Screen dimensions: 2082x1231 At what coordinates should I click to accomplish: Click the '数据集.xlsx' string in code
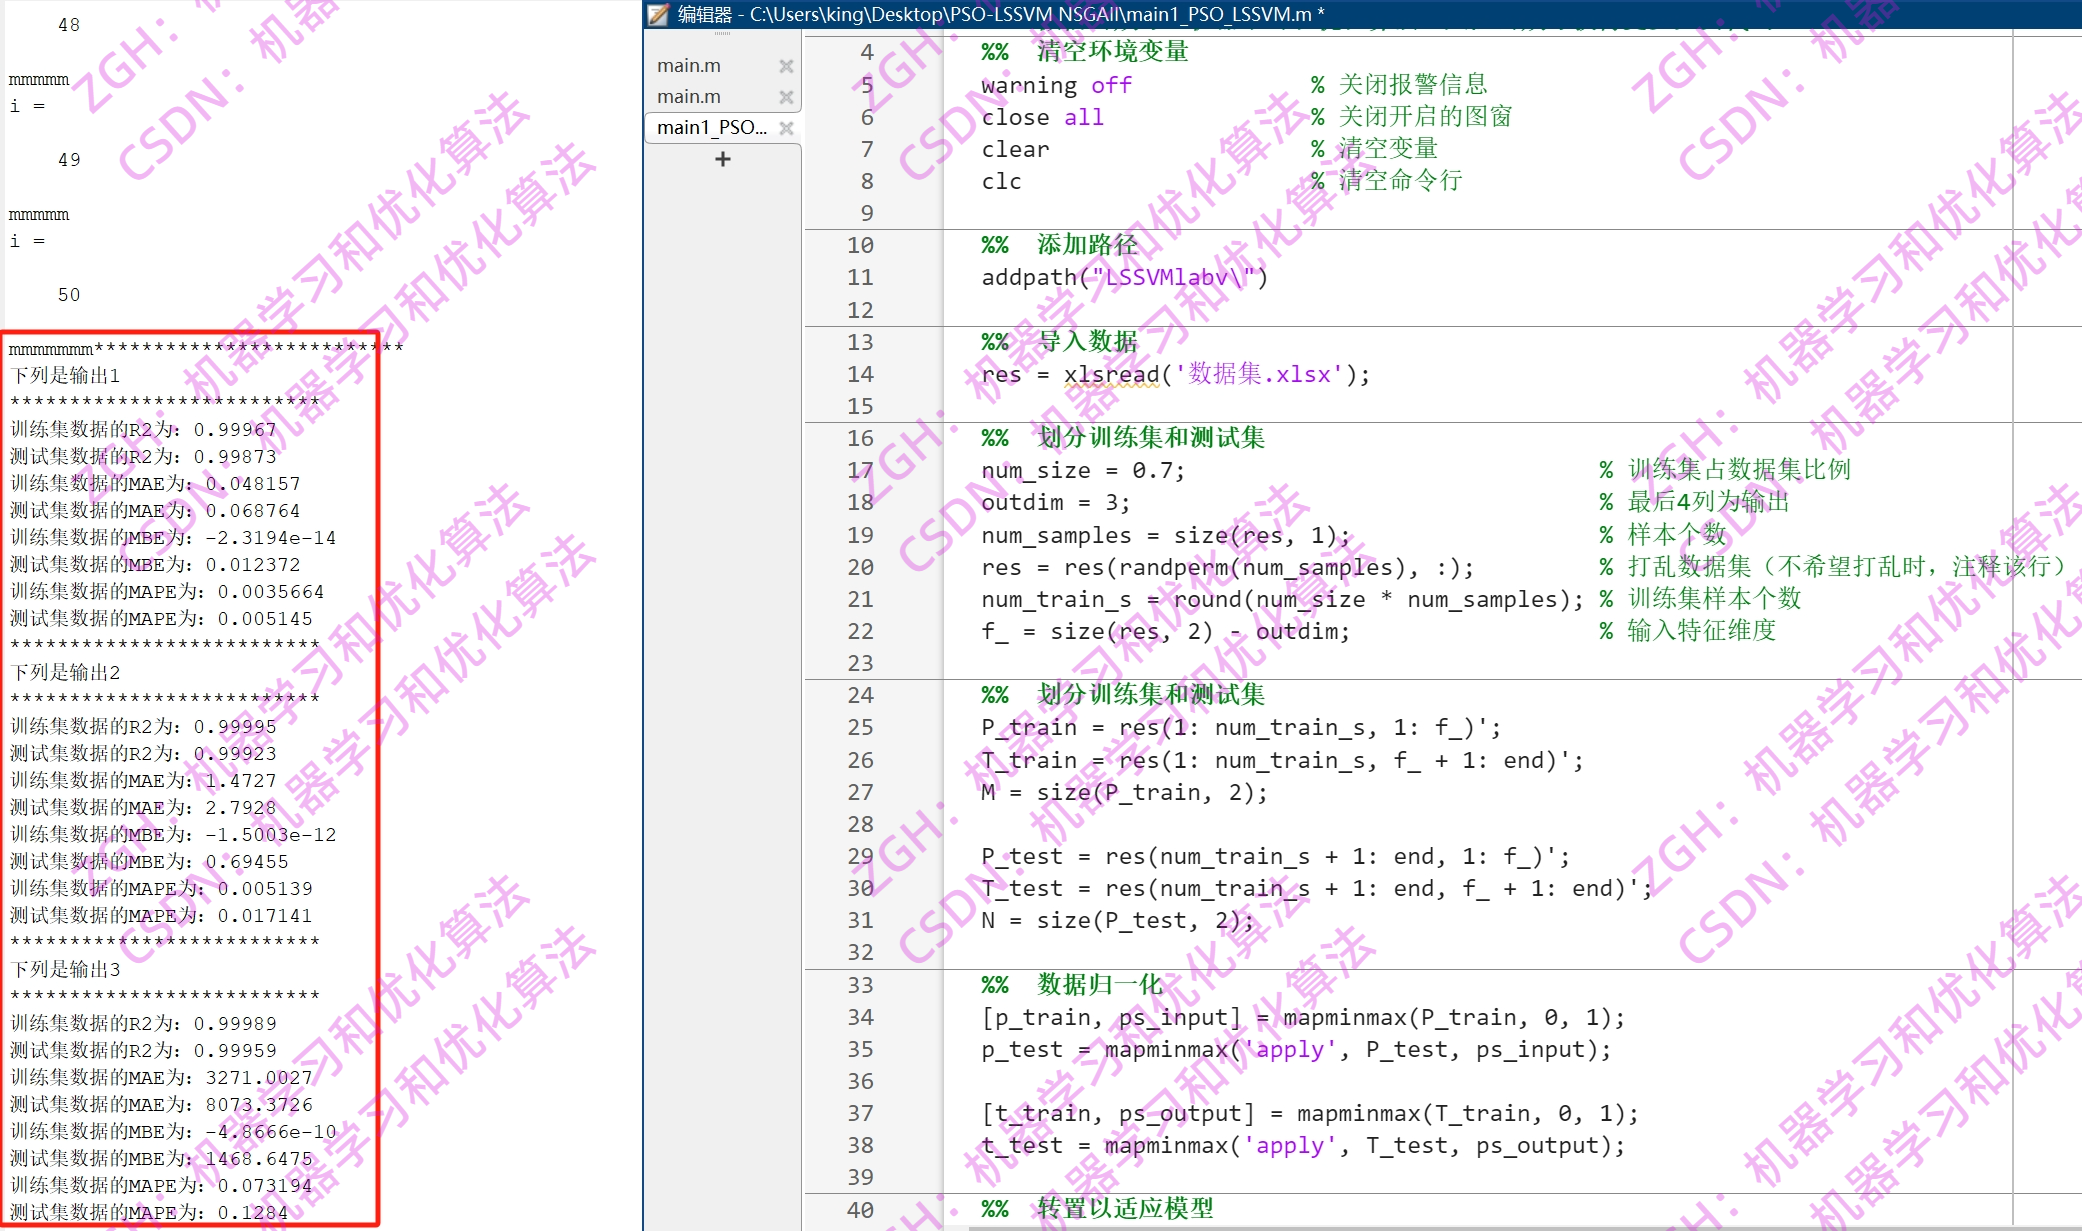click(x=1258, y=375)
